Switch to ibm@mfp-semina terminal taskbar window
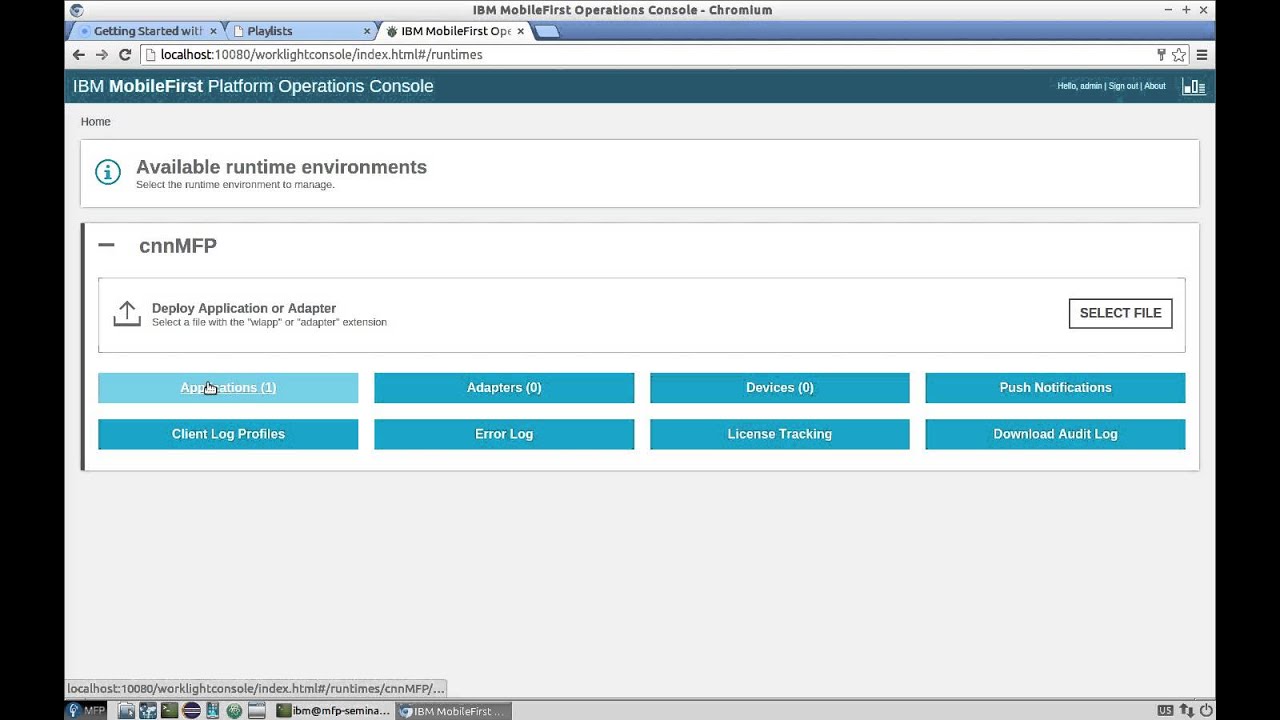The height and width of the screenshot is (720, 1280). click(x=333, y=711)
